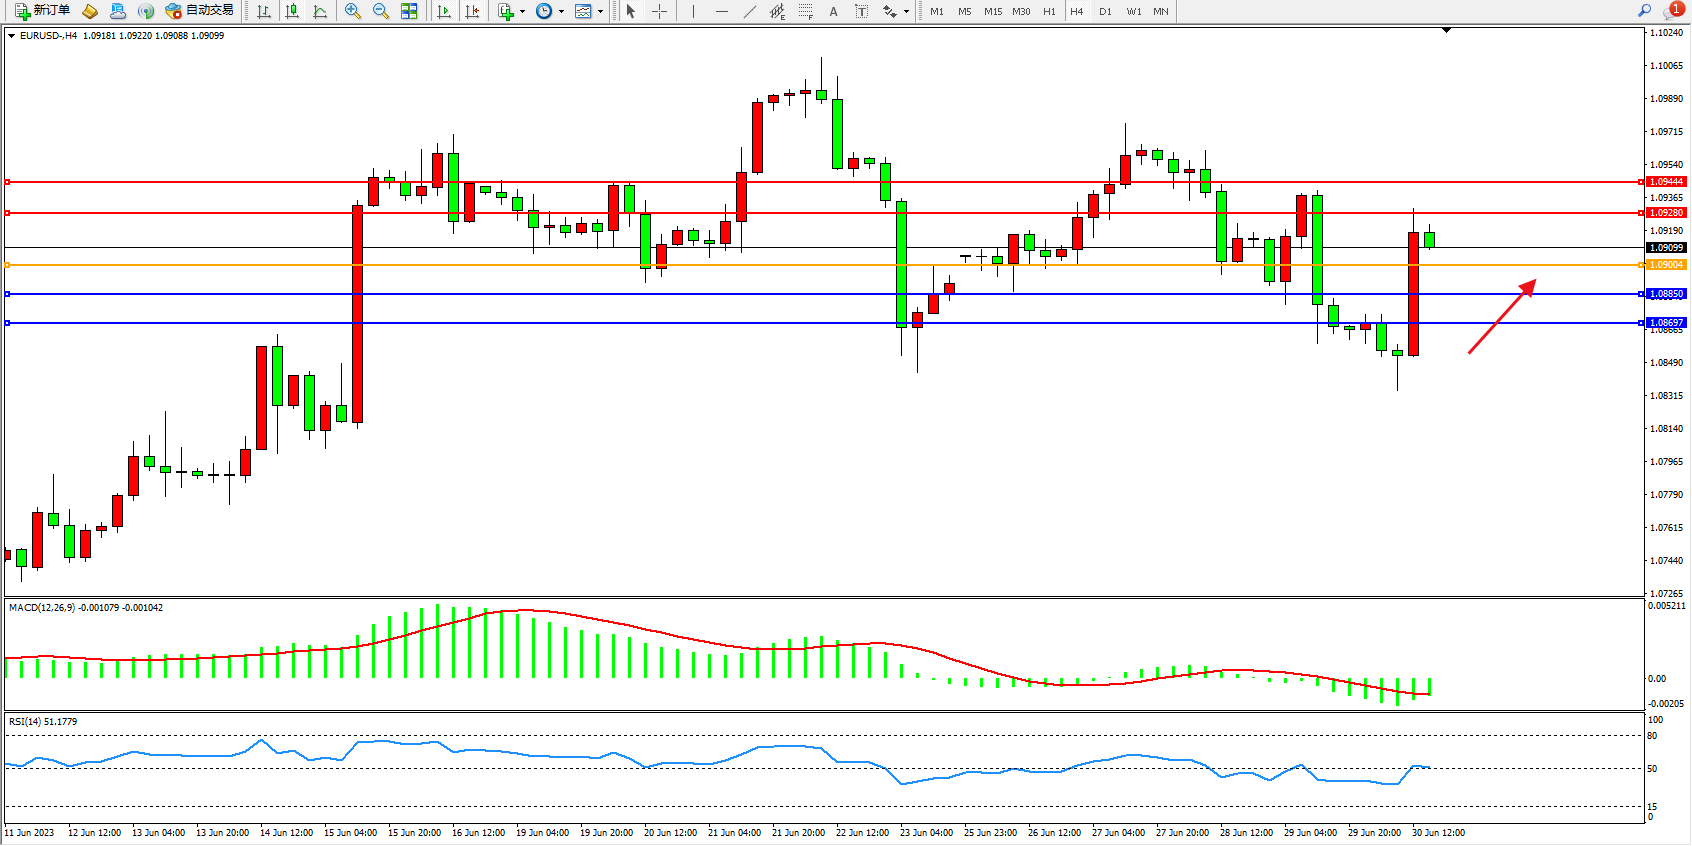Viewport: 1692px width, 846px height.
Task: Select the crosshair tool
Action: (x=660, y=11)
